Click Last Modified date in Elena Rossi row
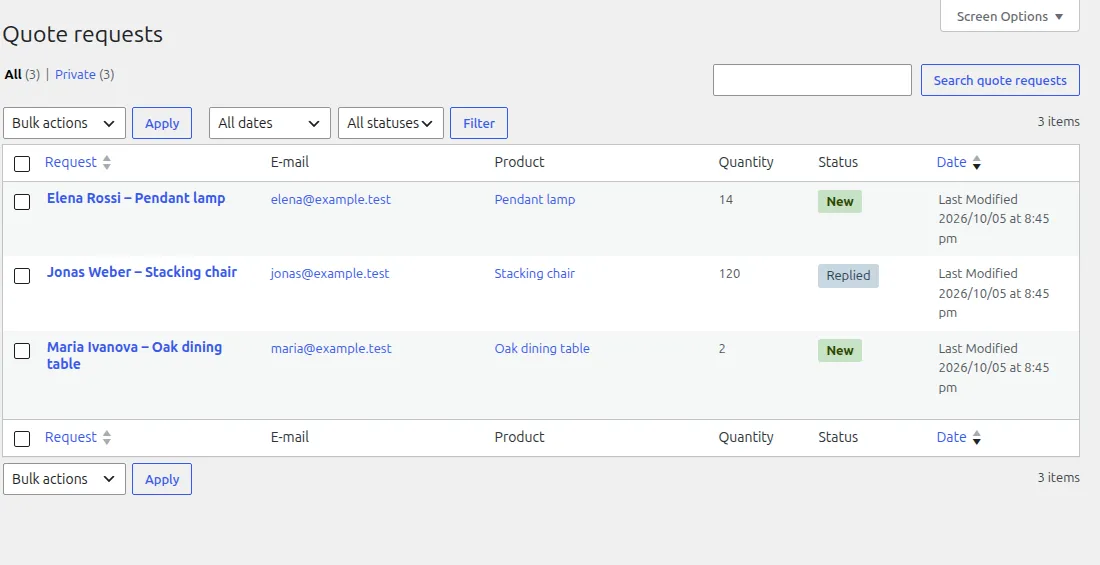Viewport: 1100px width, 565px height. [x=994, y=219]
